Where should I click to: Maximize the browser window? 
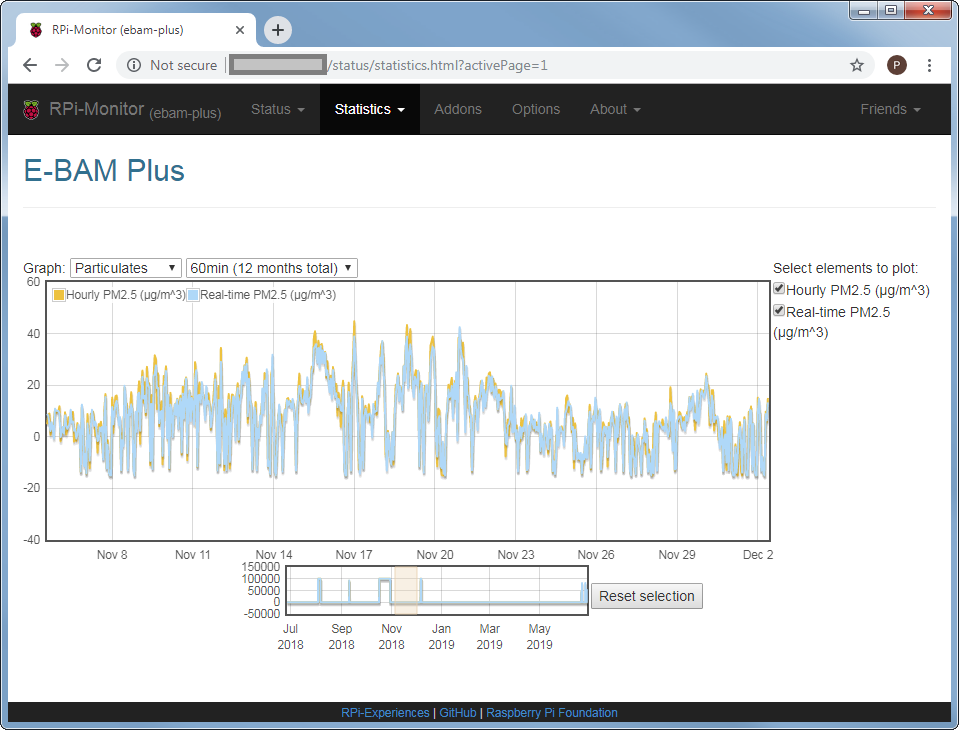point(890,10)
